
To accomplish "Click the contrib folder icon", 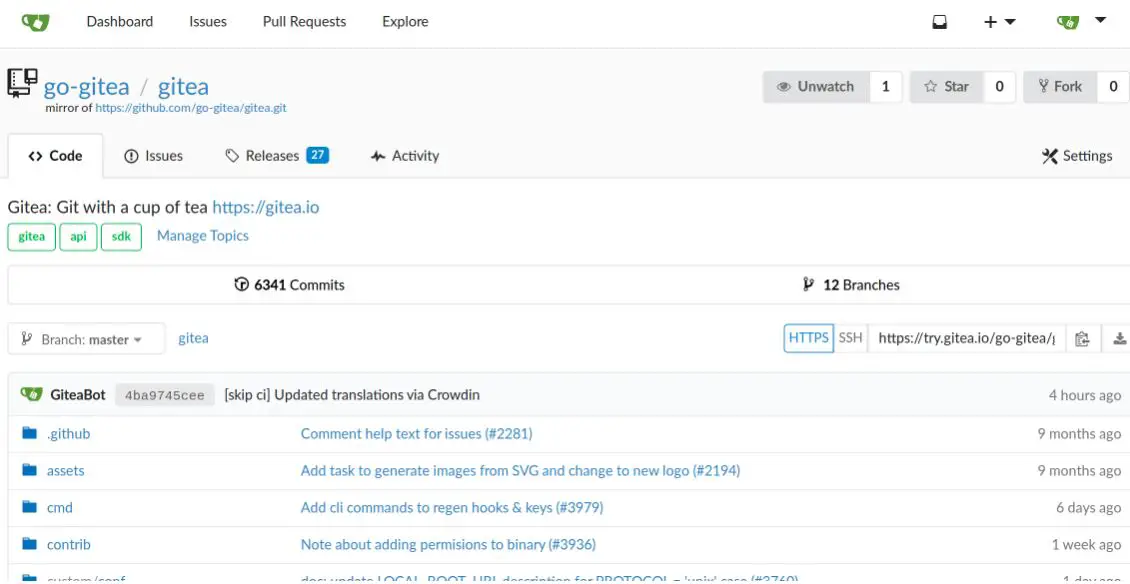I will [x=30, y=544].
